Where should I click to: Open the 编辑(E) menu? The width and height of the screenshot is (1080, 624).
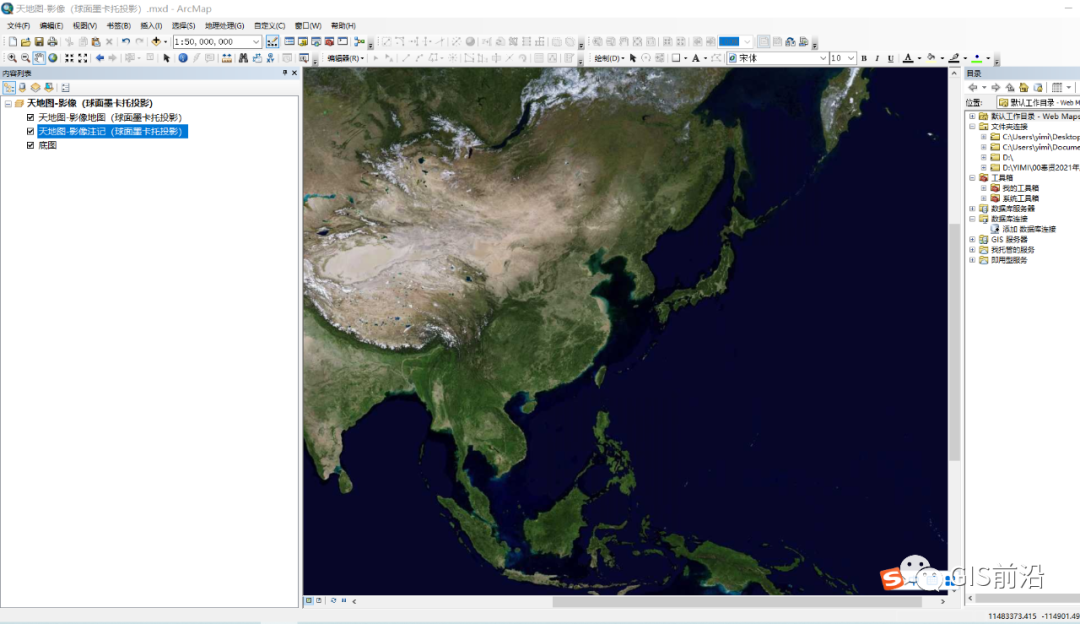click(51, 26)
